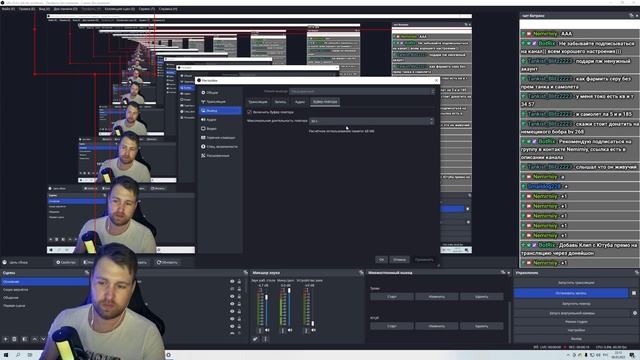
Task: Enable the replay buffer checkbox
Action: [x=249, y=112]
